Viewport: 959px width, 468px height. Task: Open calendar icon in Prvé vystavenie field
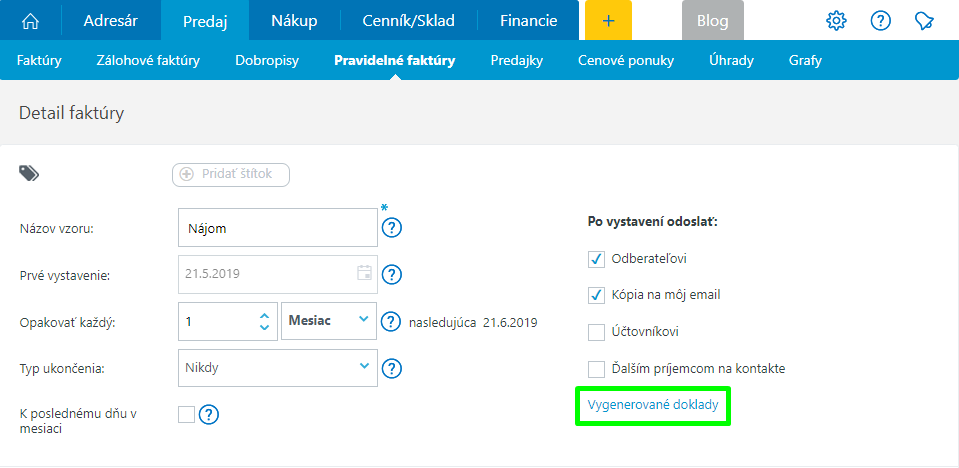(364, 273)
